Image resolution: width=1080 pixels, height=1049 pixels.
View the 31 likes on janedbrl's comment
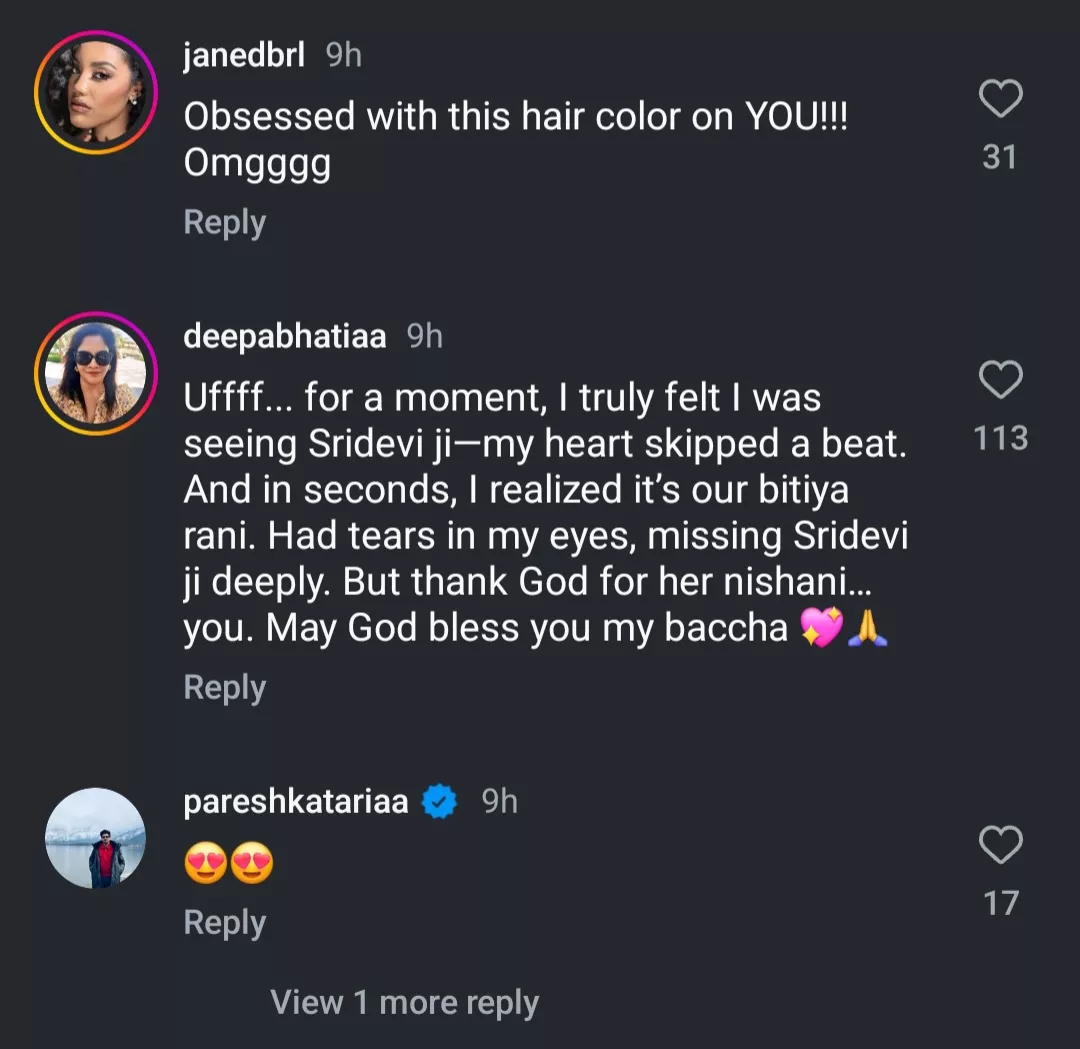point(1000,157)
